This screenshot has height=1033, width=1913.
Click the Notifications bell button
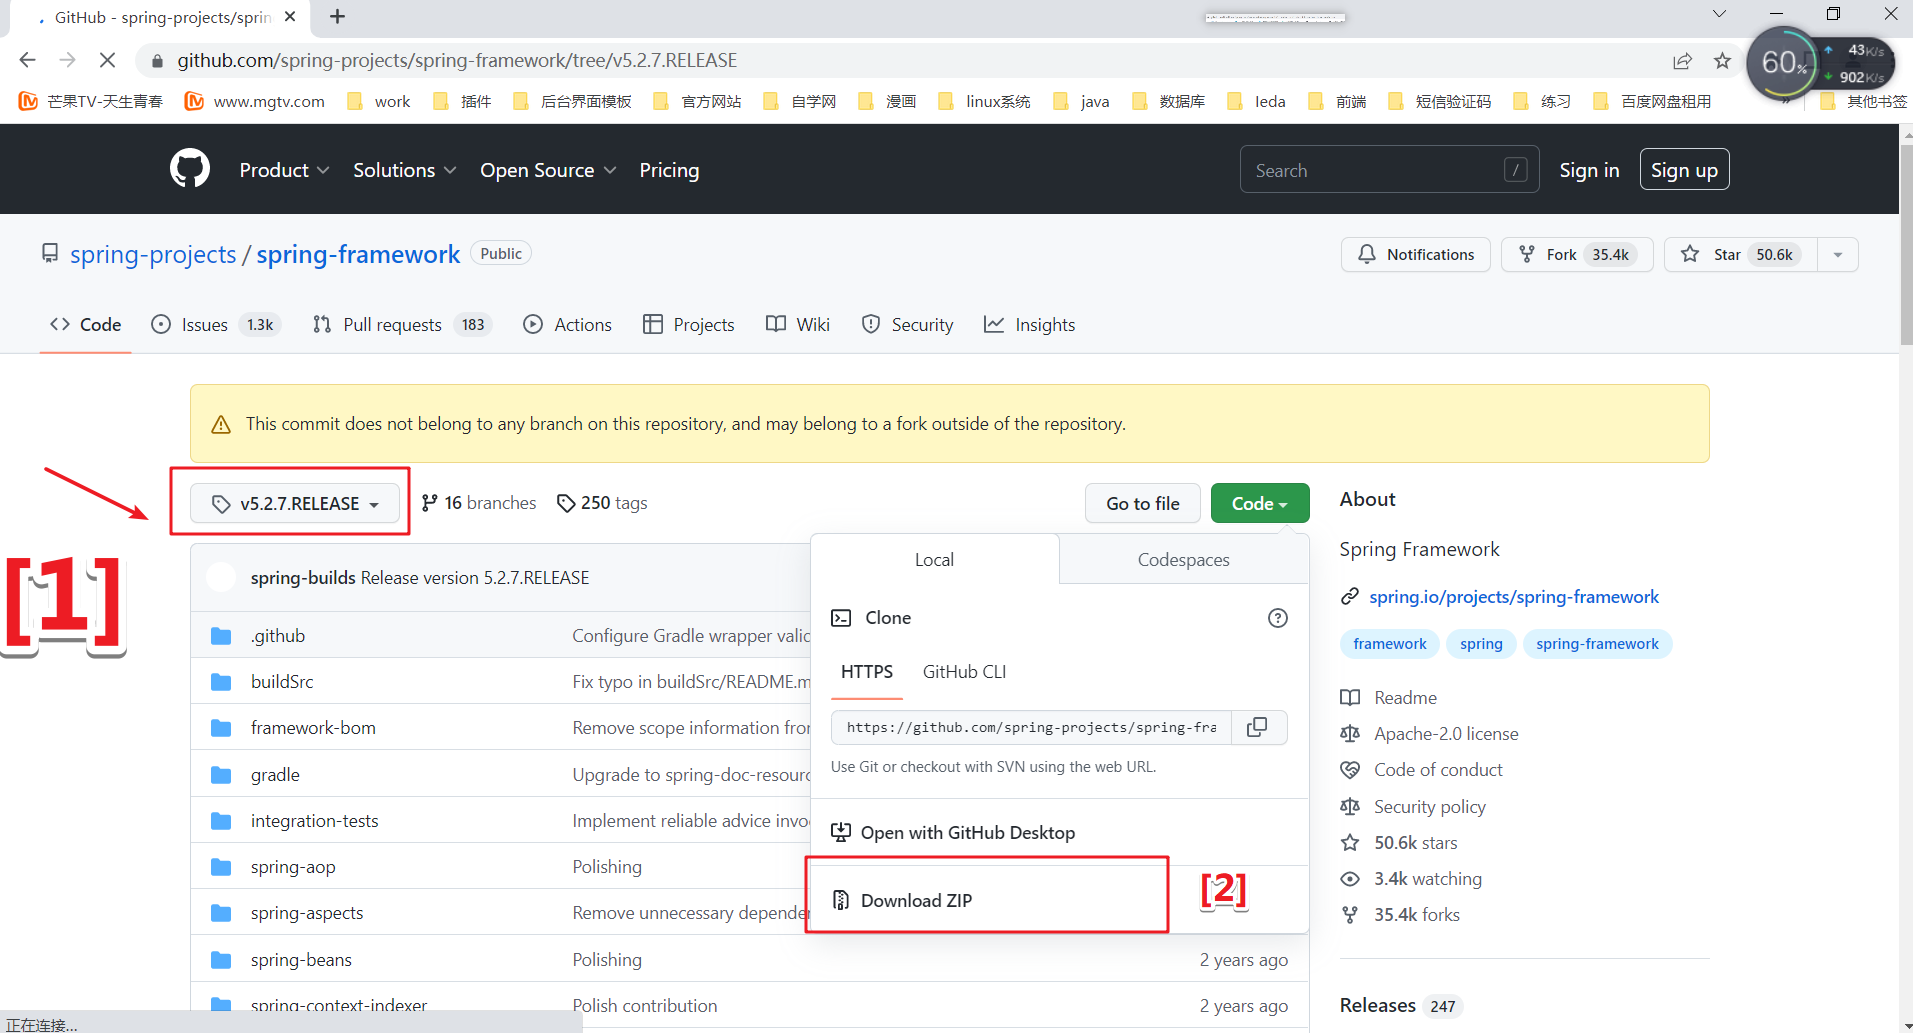coord(1415,254)
